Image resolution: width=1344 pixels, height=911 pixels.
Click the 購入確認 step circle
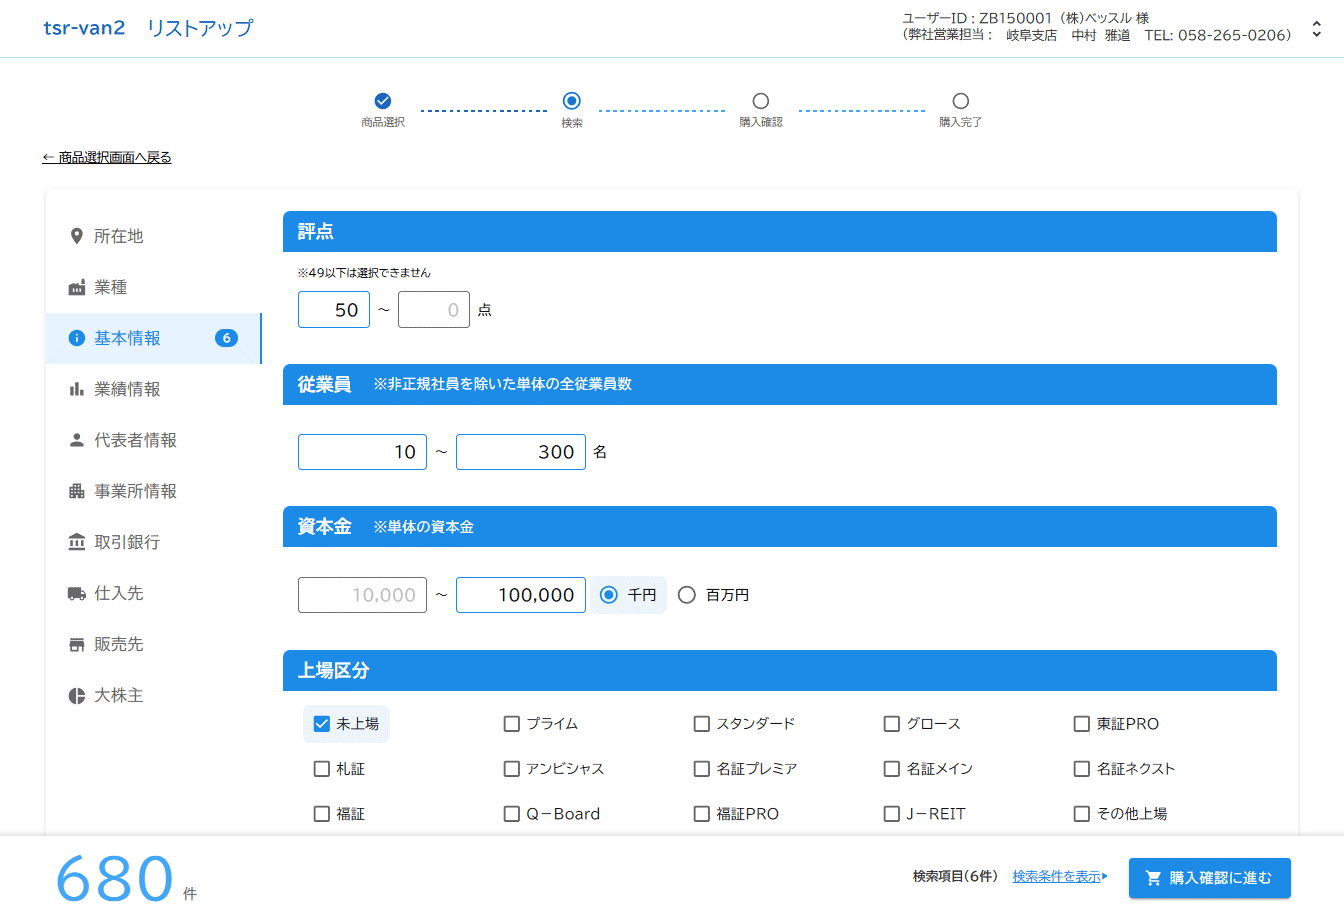761,101
